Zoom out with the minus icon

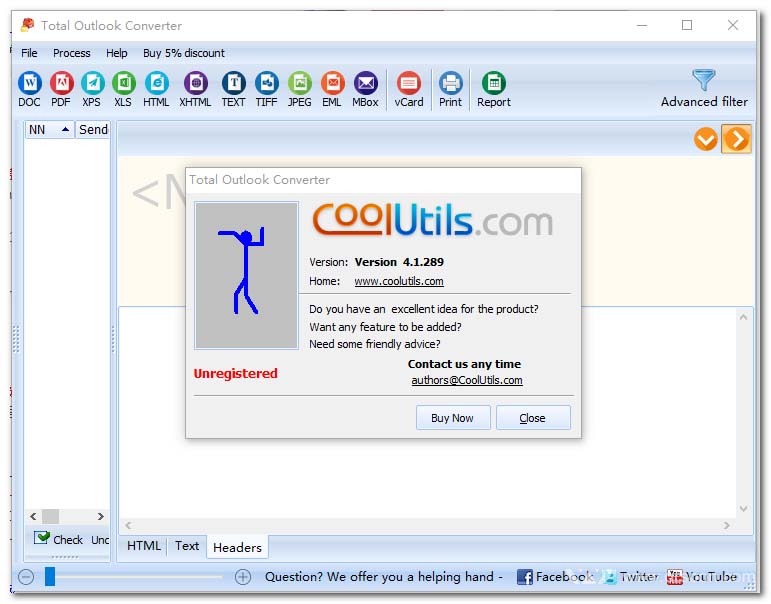tap(26, 576)
